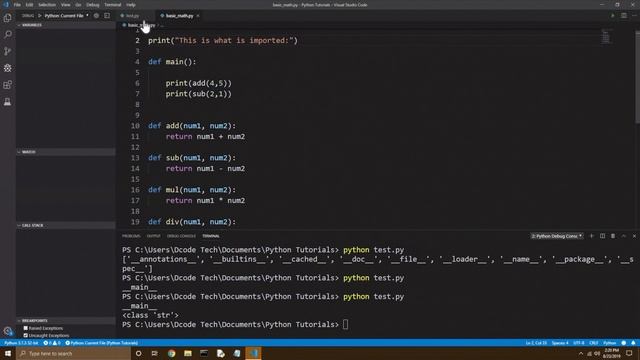
Task: Toggle the Uncaught Exceptions checkbox
Action: [26, 336]
